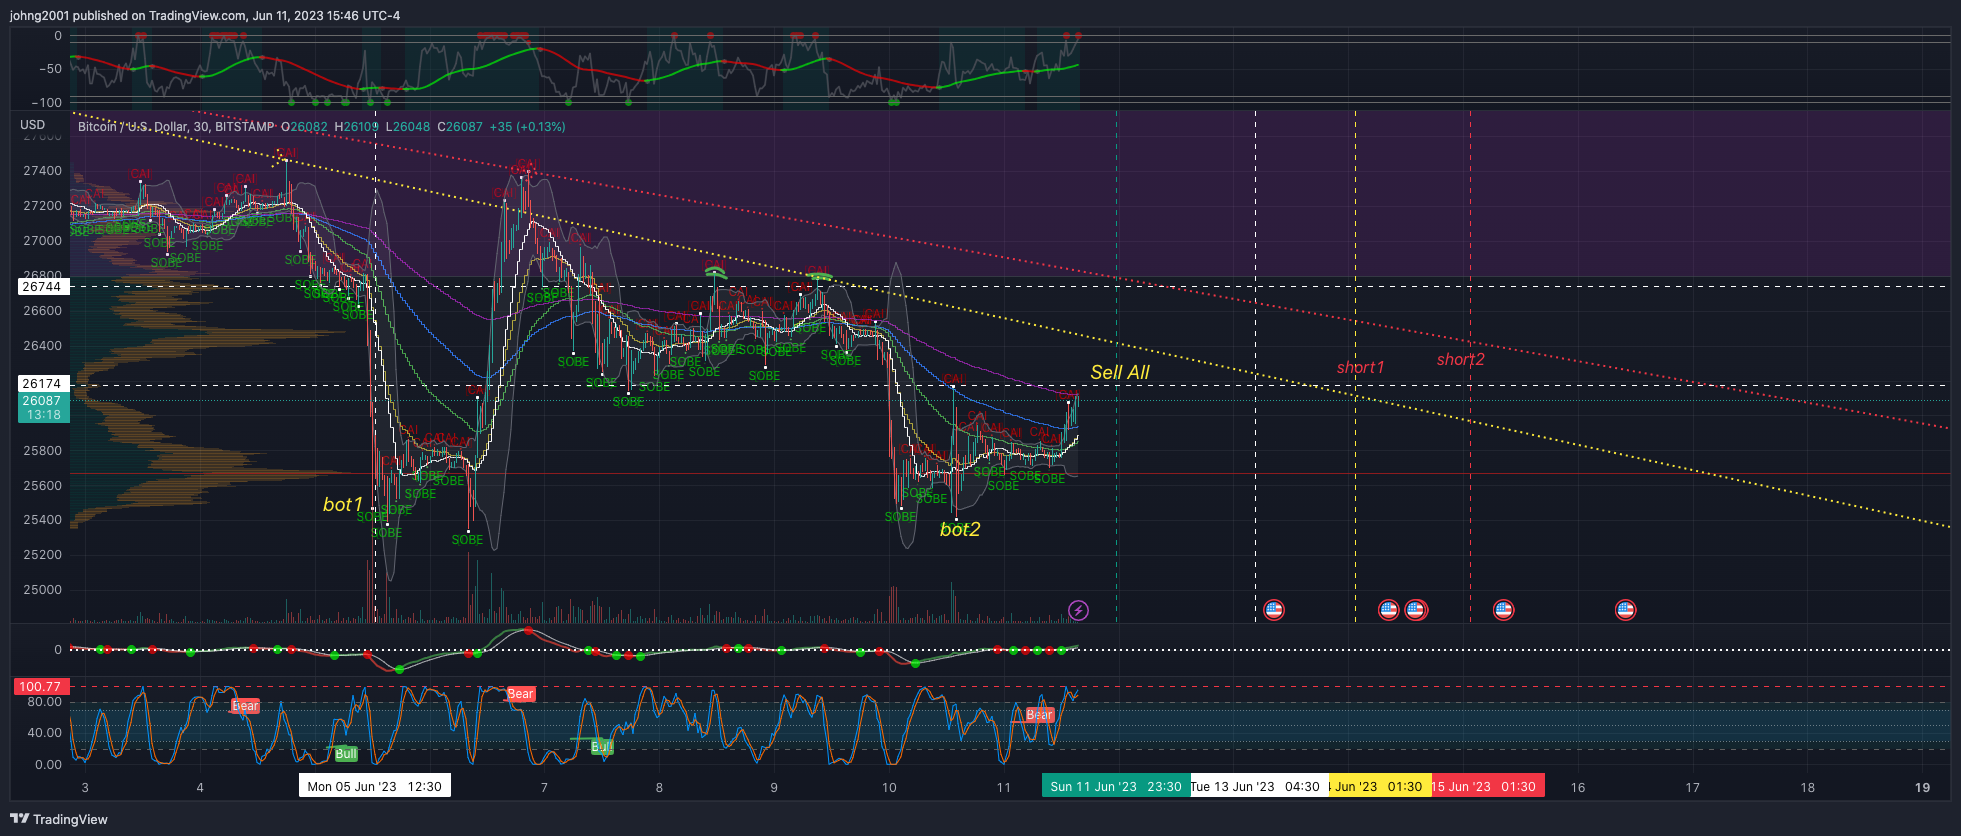Click the 40.00 stochastic axis label
The height and width of the screenshot is (836, 1961).
44,733
